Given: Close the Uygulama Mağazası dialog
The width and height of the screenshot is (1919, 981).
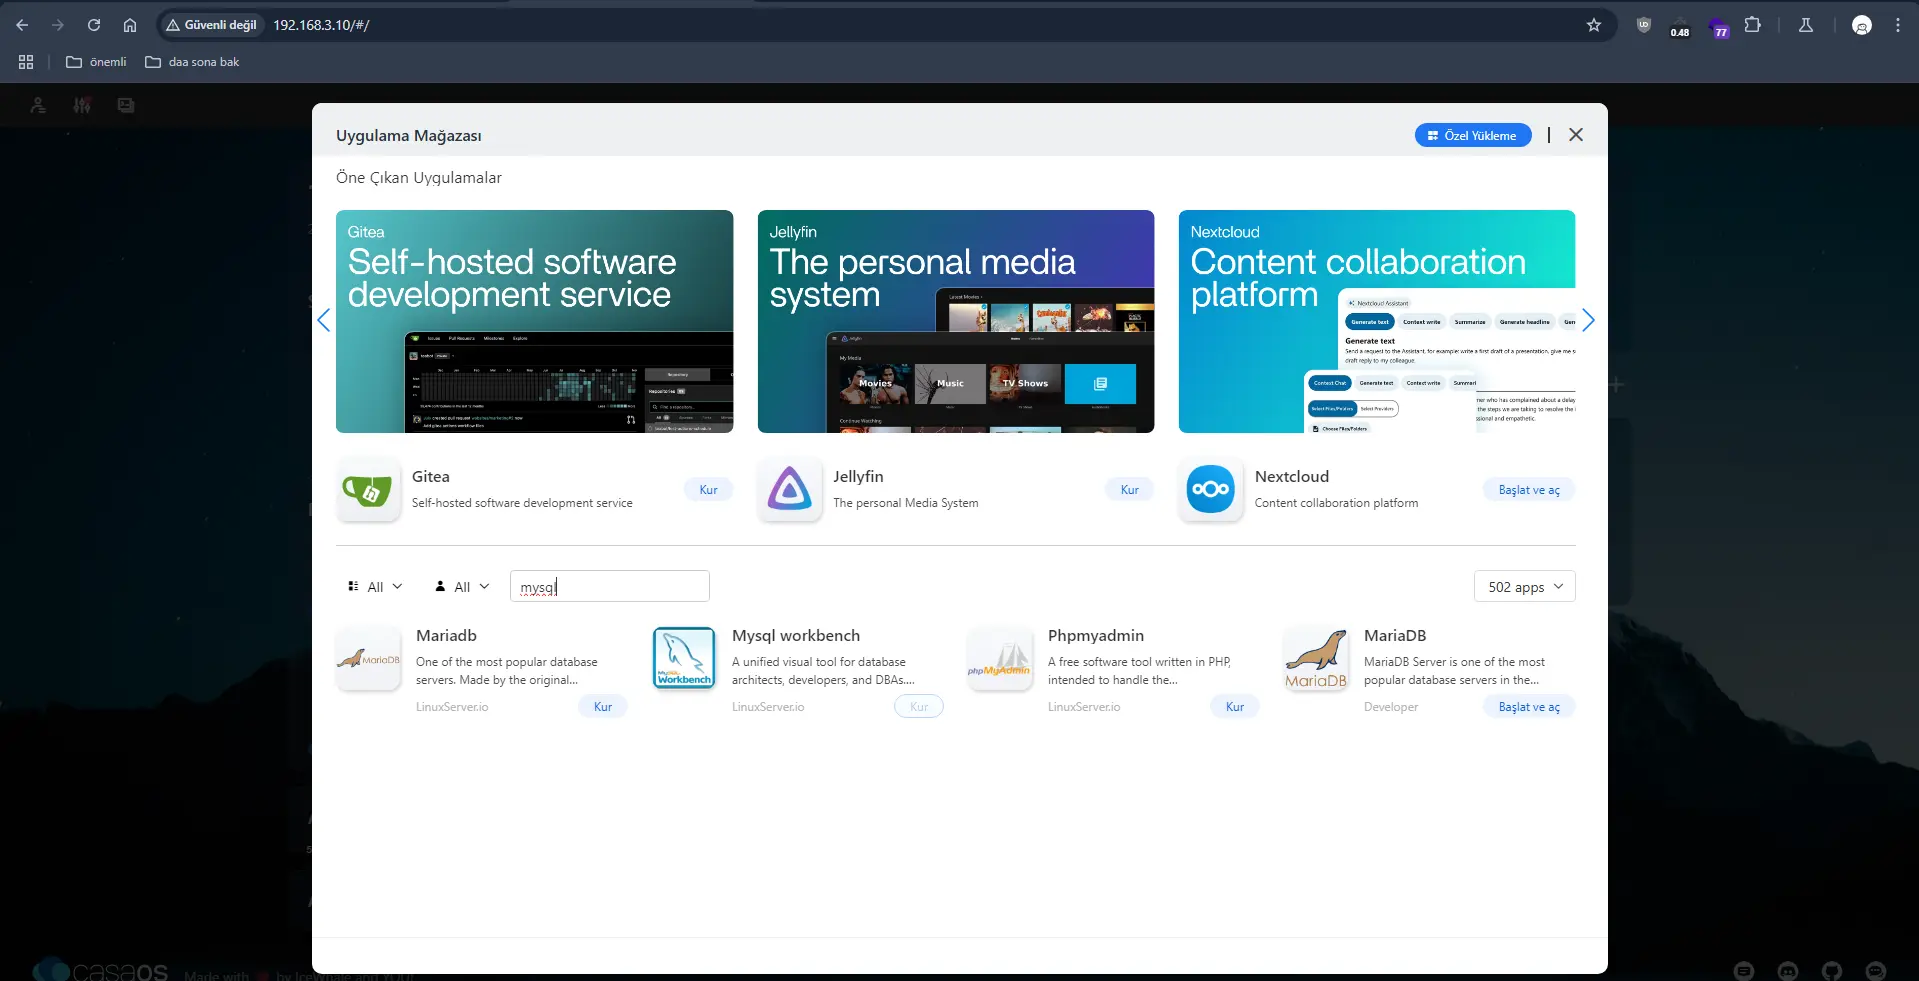Looking at the screenshot, I should 1576,135.
